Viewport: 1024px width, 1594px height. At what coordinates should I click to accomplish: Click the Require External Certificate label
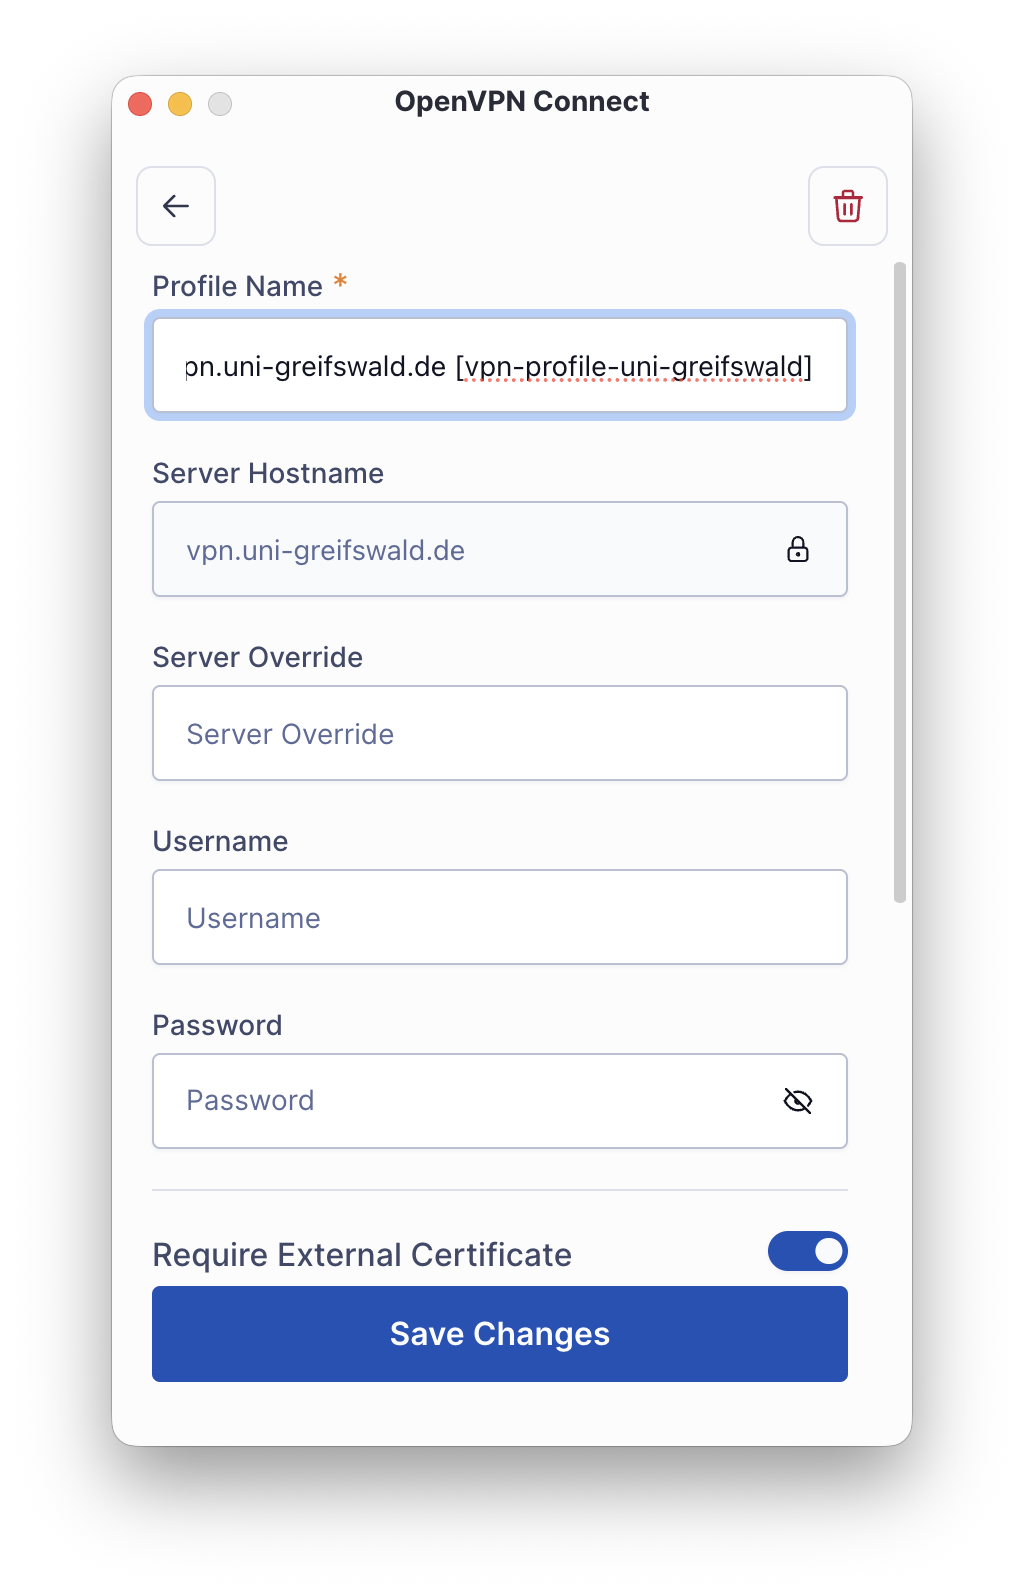point(362,1255)
